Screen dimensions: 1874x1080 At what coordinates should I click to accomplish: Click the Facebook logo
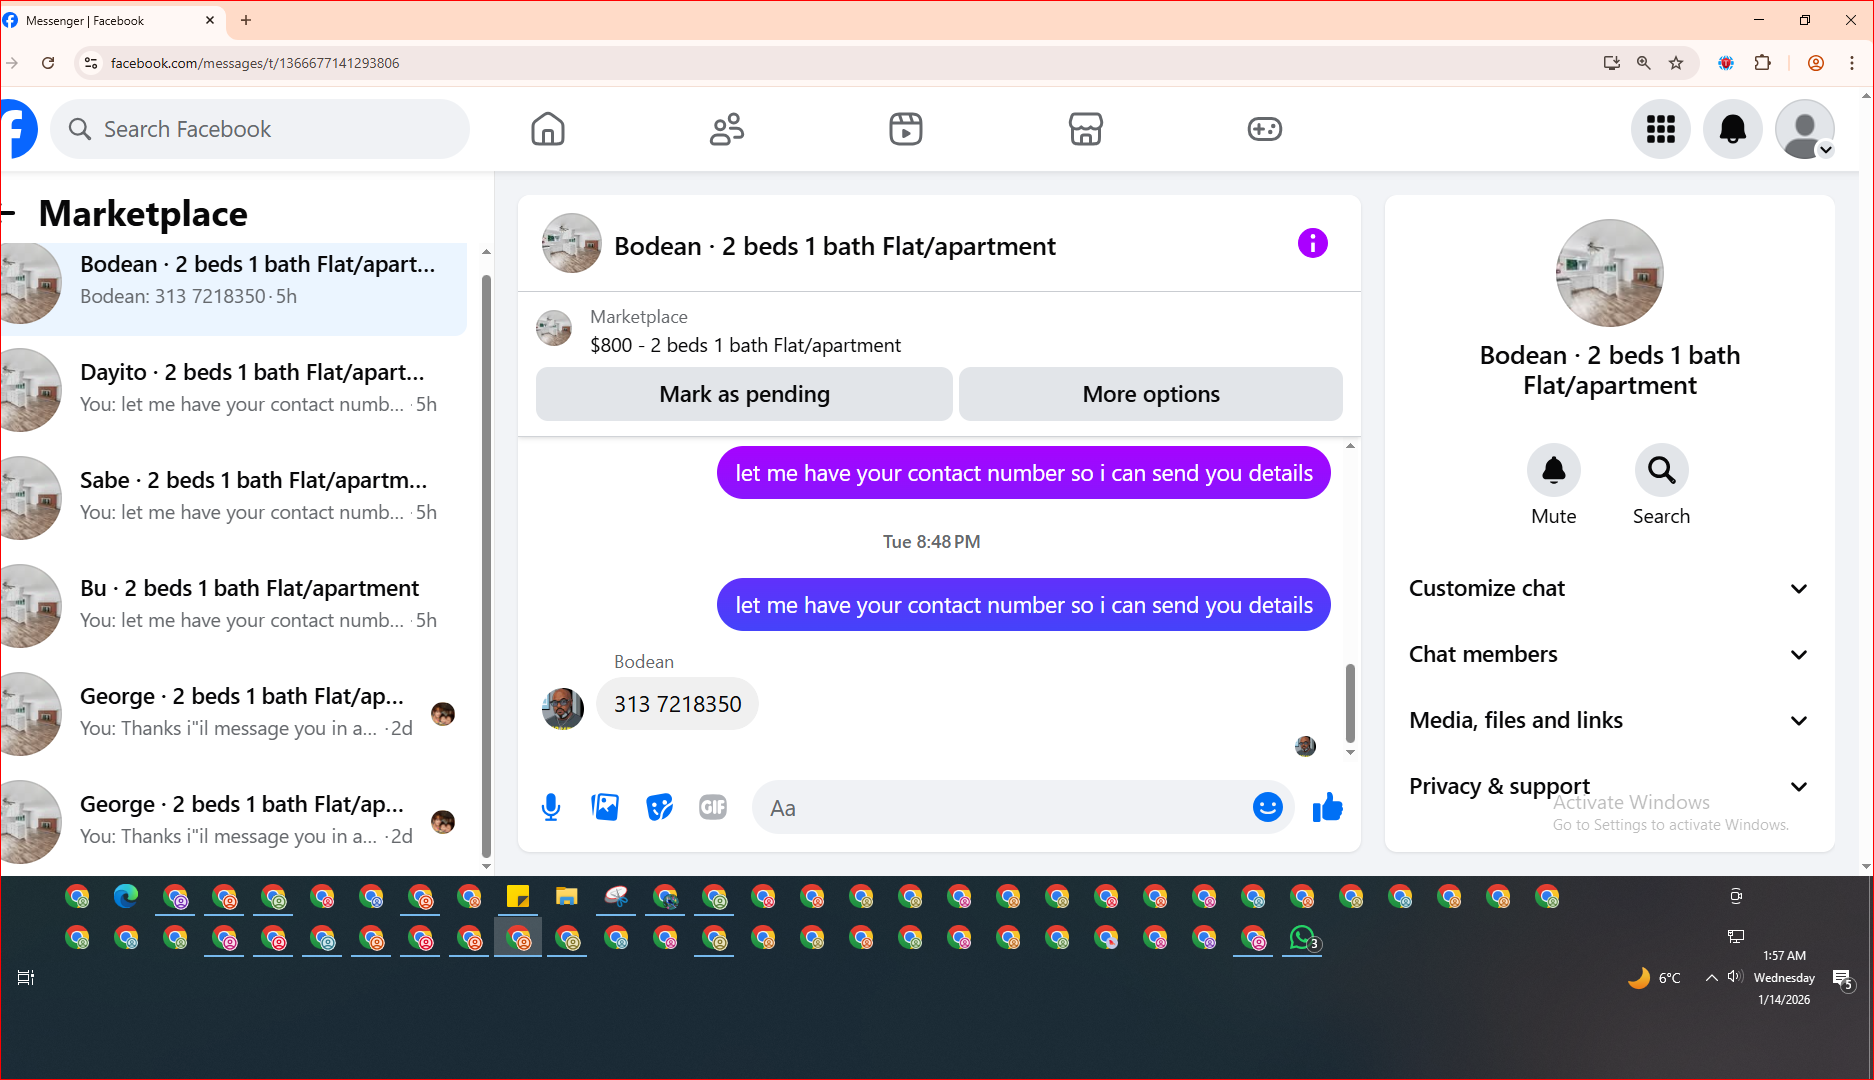pyautogui.click(x=17, y=129)
